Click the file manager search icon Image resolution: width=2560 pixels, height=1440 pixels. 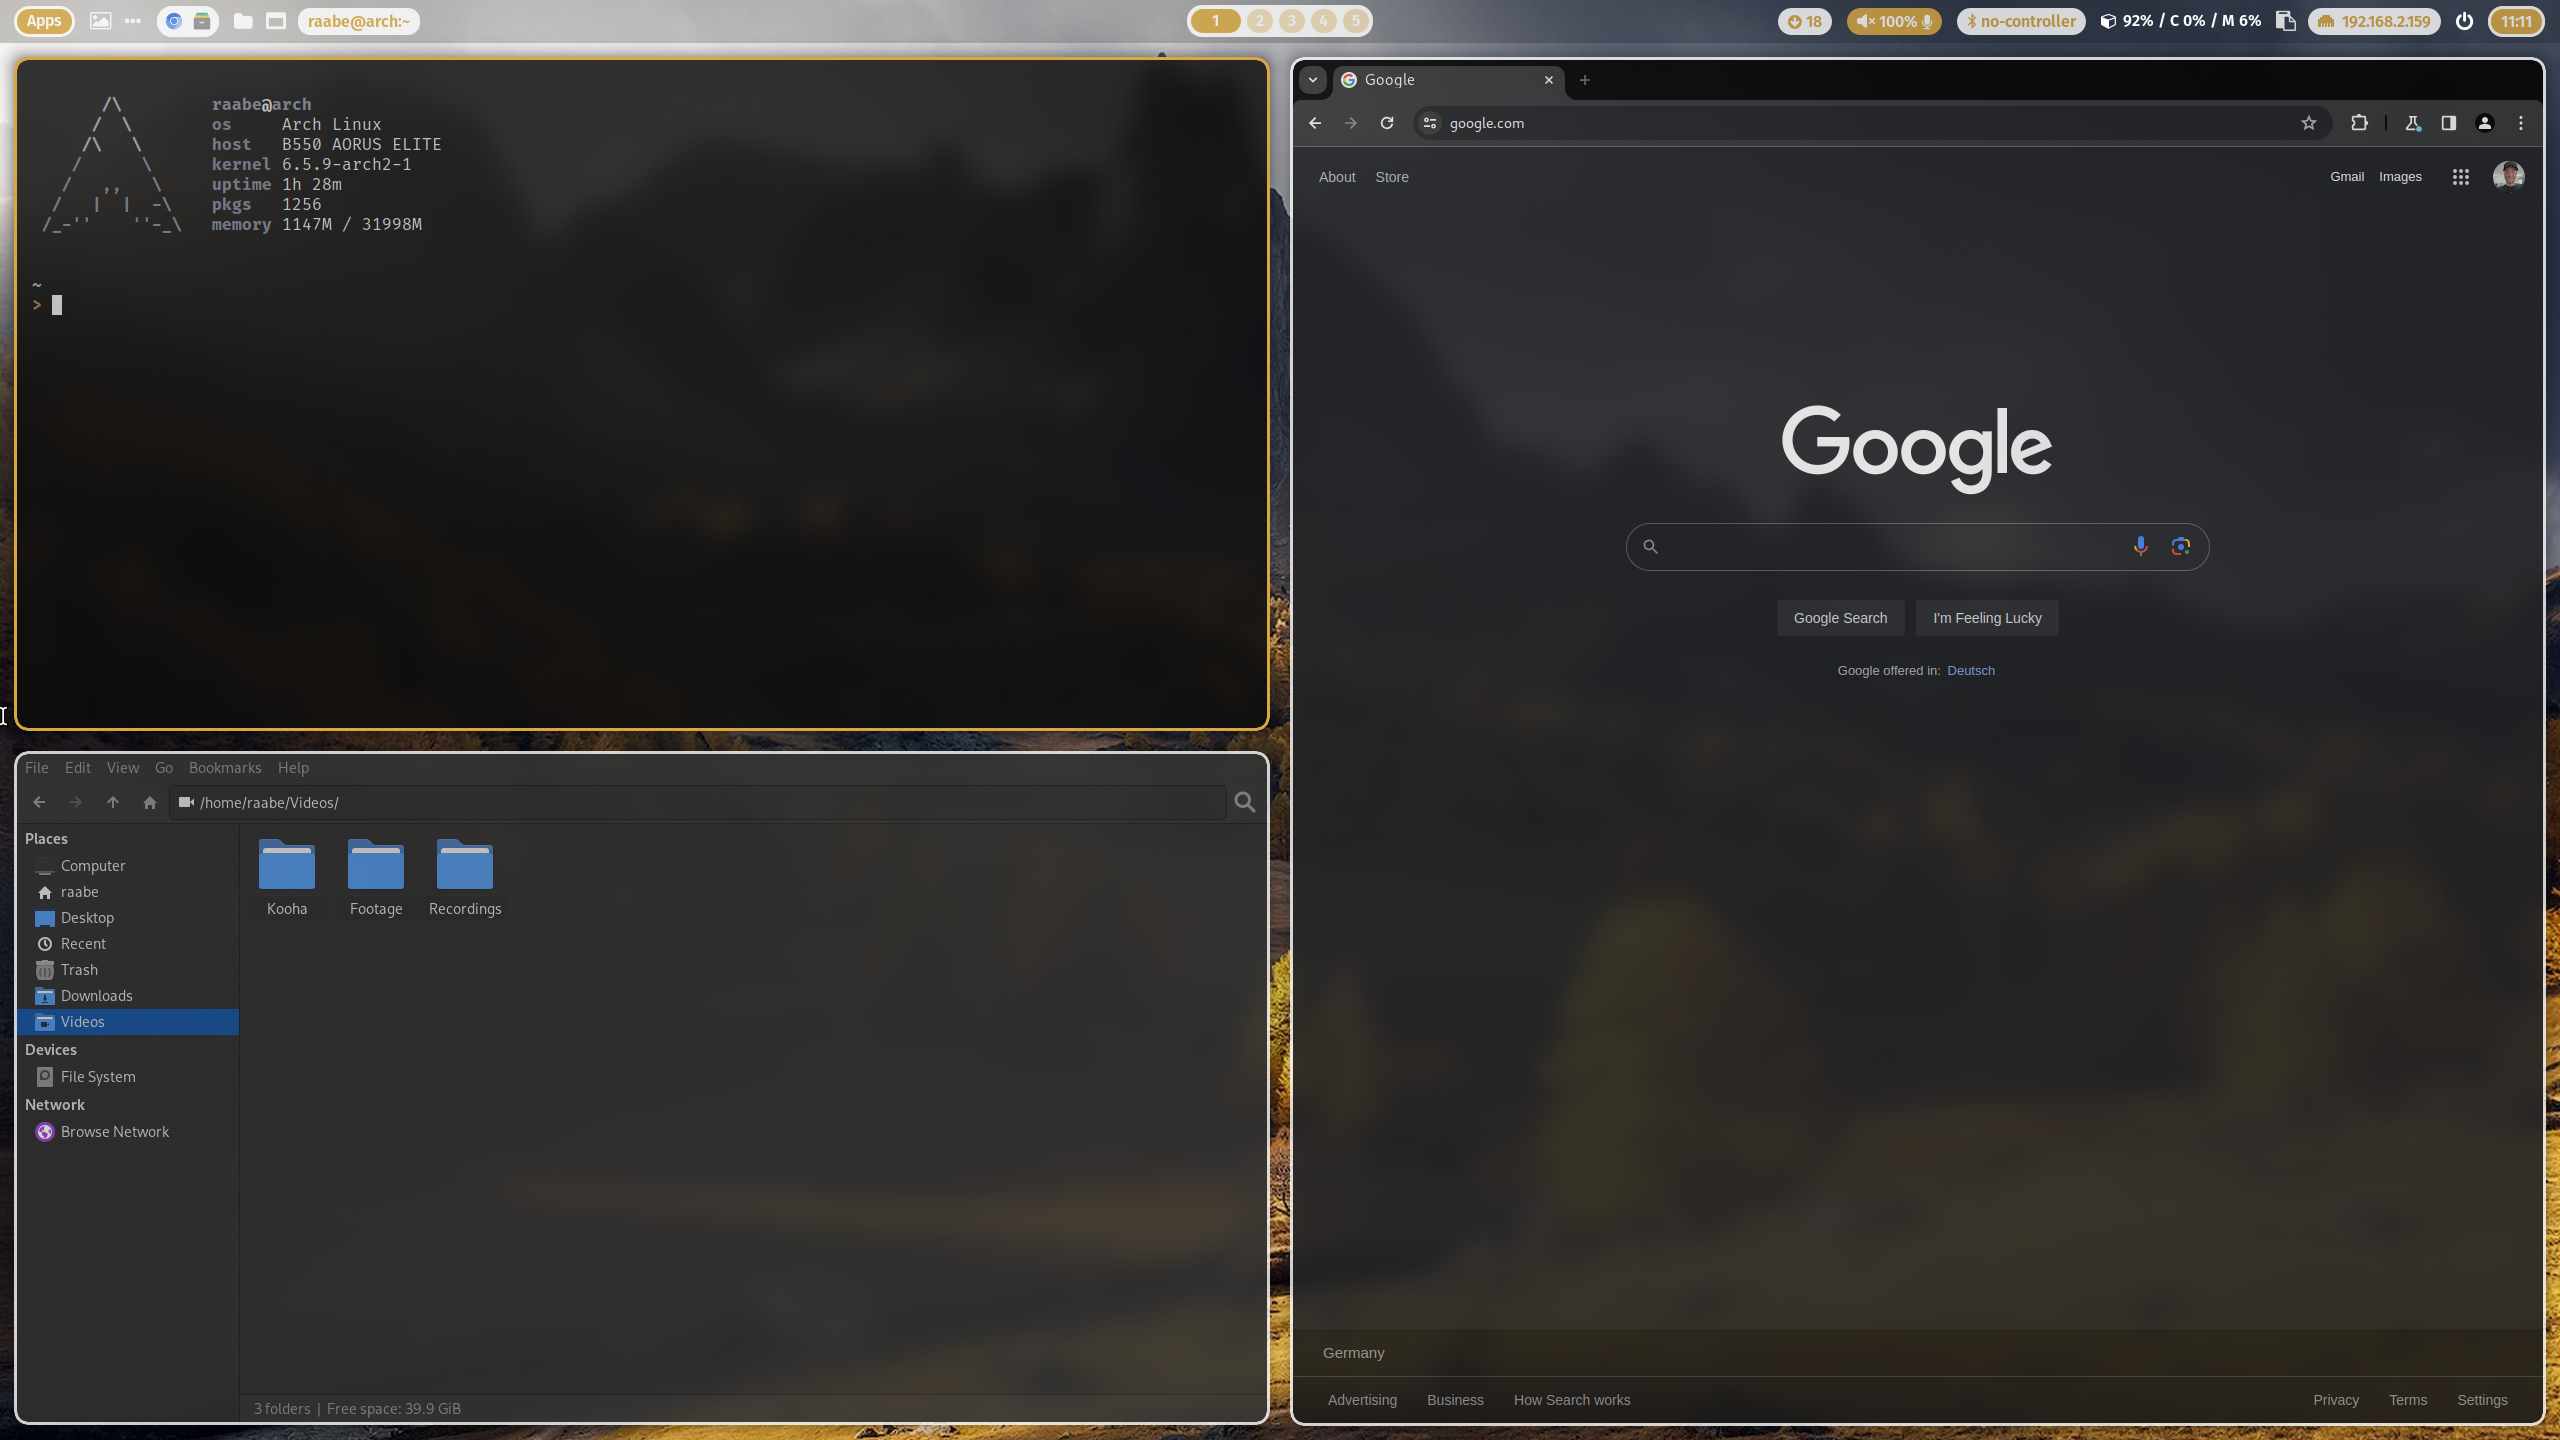pyautogui.click(x=1245, y=802)
